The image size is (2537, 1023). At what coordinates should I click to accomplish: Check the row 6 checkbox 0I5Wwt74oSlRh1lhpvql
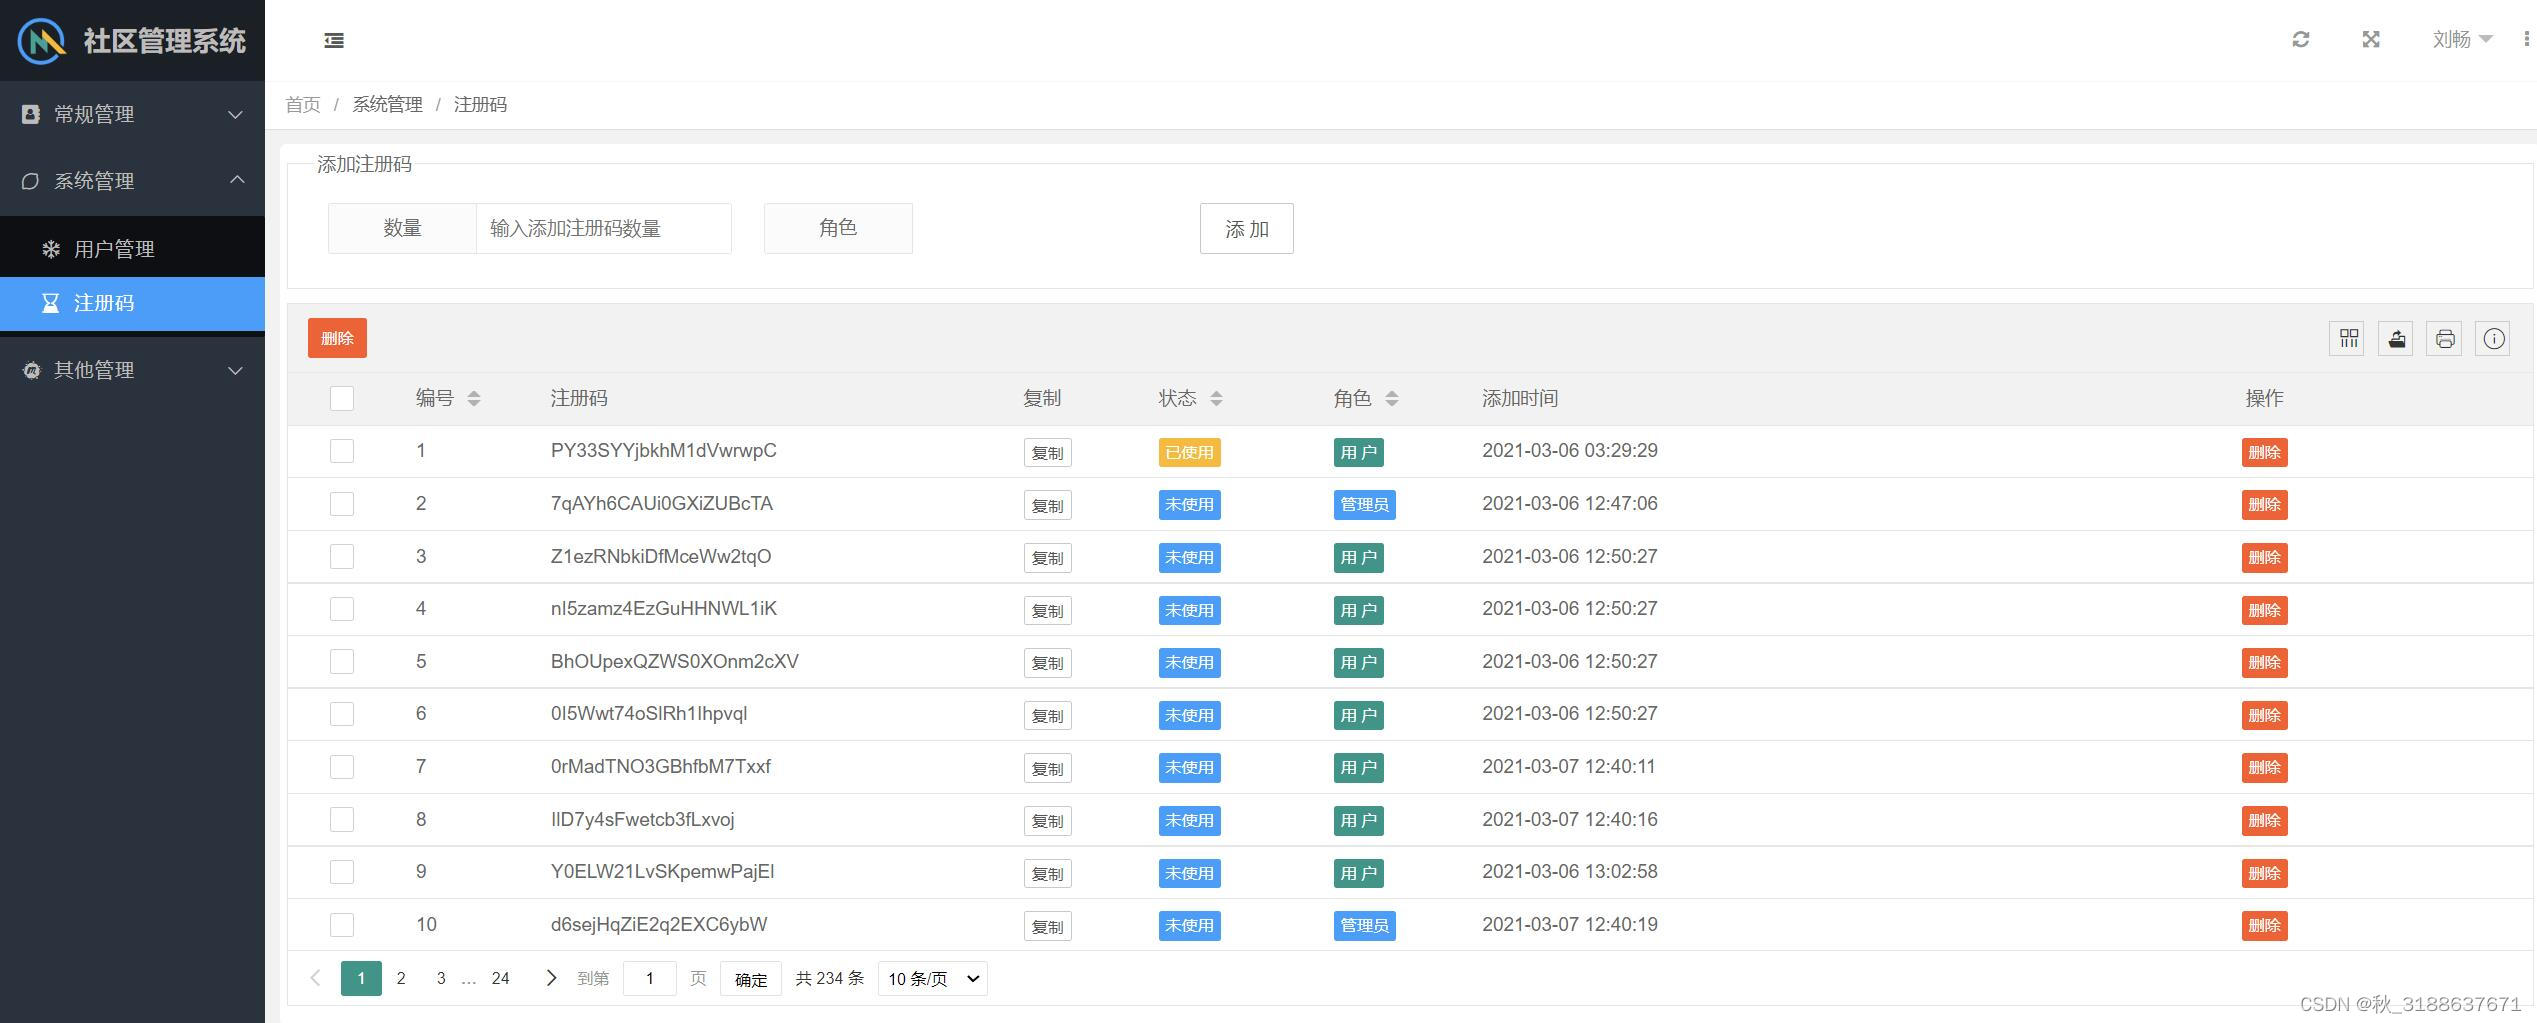pyautogui.click(x=342, y=714)
